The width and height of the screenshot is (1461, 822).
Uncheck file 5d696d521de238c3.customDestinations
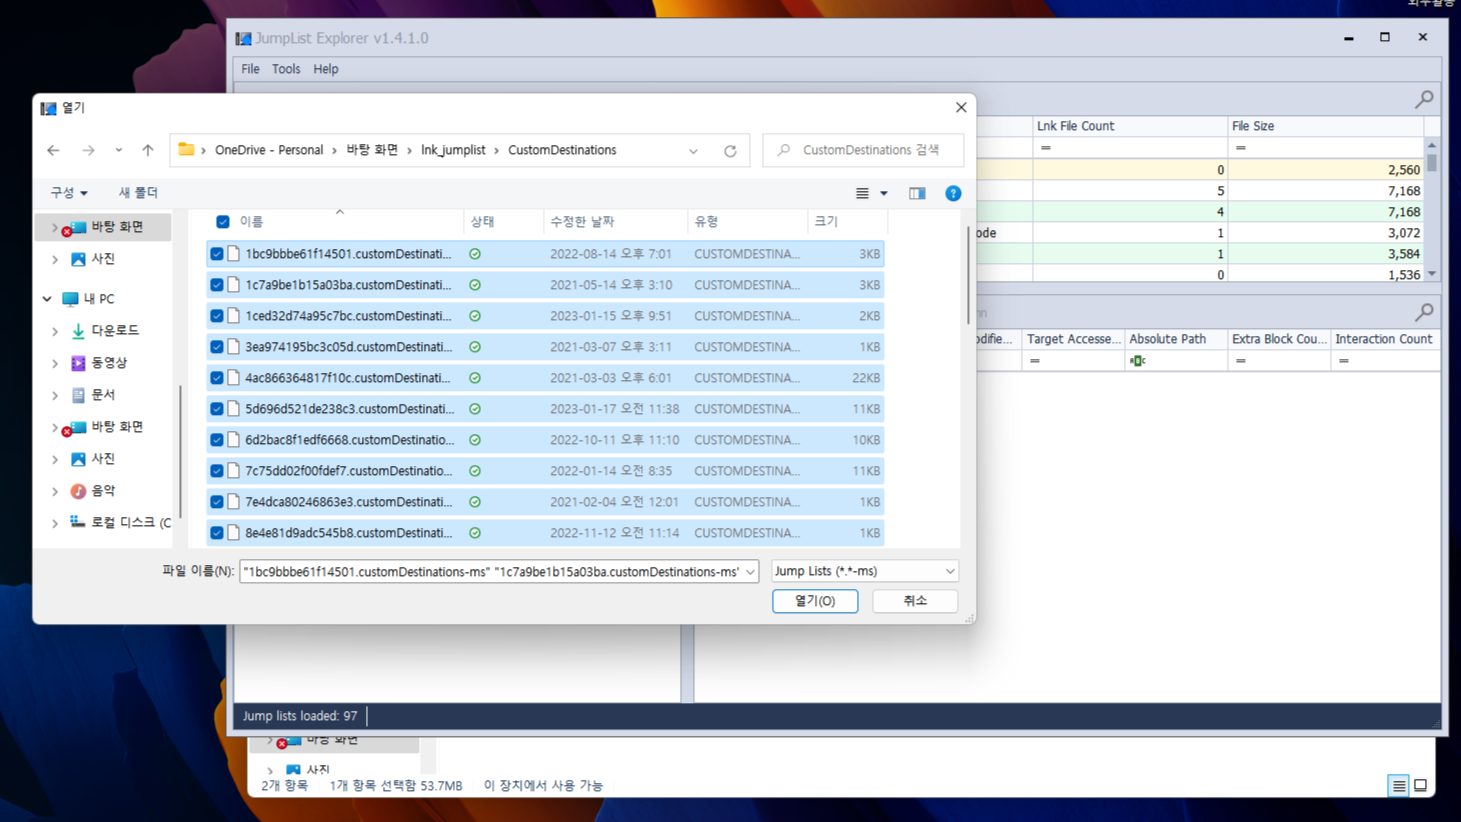point(217,409)
